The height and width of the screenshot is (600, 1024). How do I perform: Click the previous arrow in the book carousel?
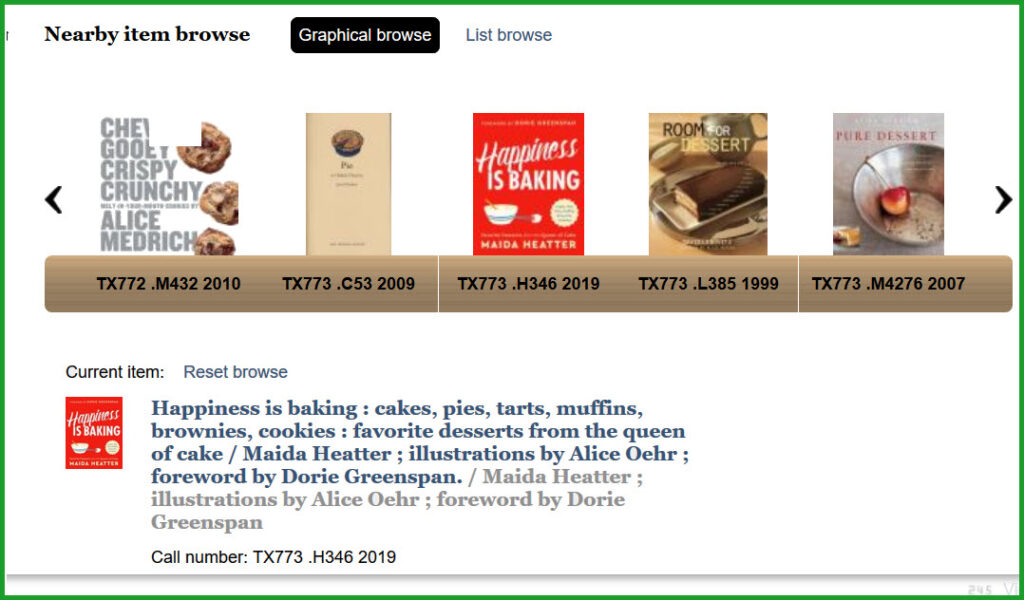pos(54,200)
